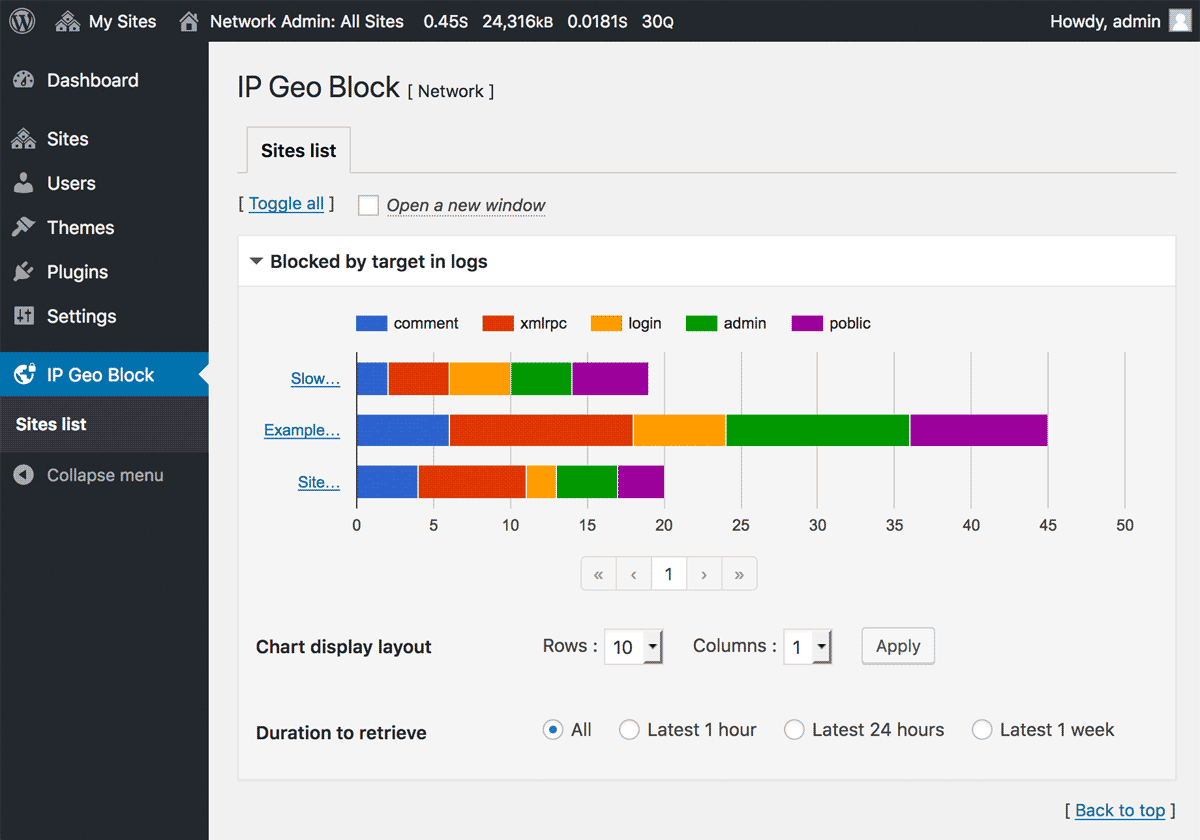1200x840 pixels.
Task: Click the Open a new window label
Action: click(466, 205)
